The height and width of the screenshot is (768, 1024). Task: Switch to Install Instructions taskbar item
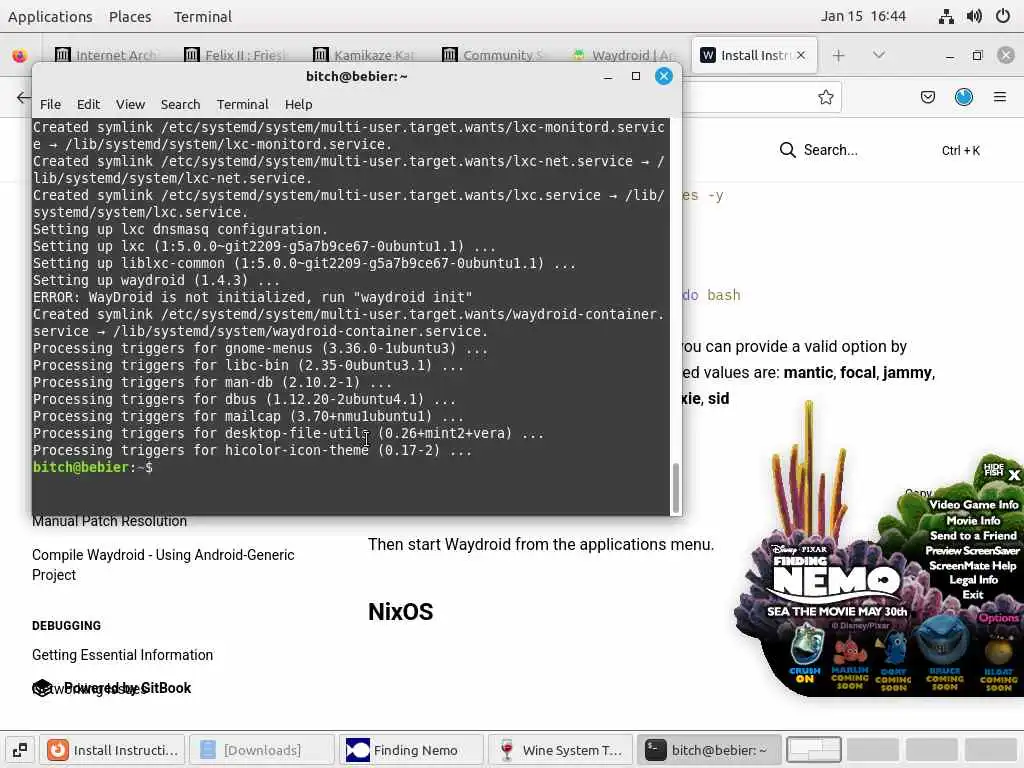pyautogui.click(x=112, y=750)
